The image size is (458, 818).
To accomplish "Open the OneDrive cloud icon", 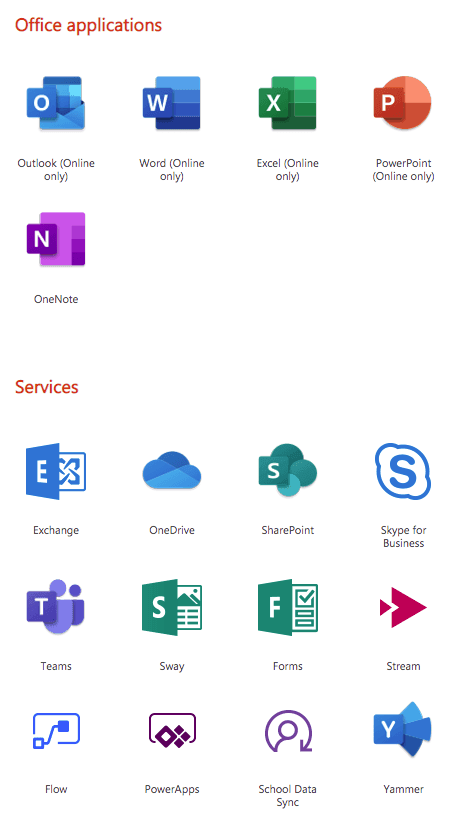I will click(x=172, y=471).
